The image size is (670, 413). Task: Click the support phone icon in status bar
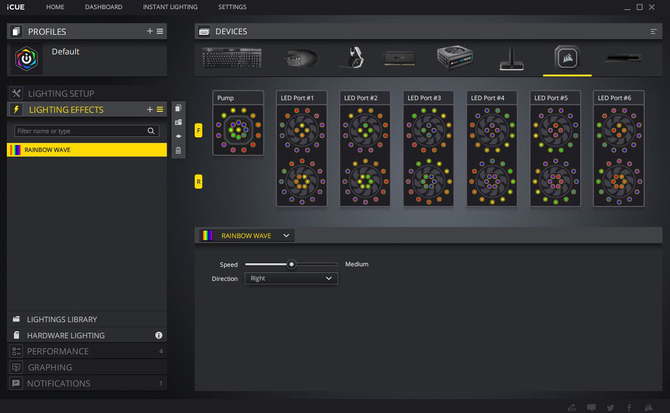pos(572,407)
